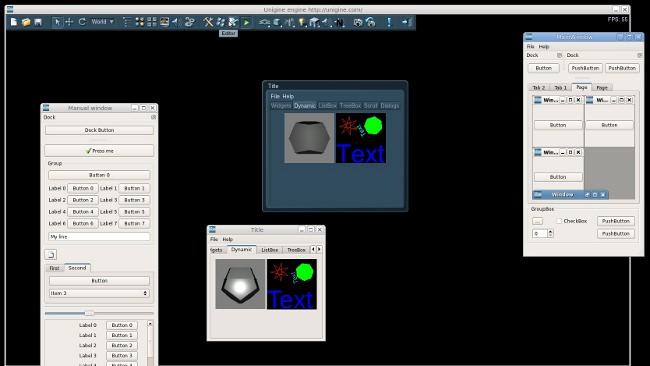Click upper PushButton in GroupBox
This screenshot has height=366, width=650.
click(616, 221)
